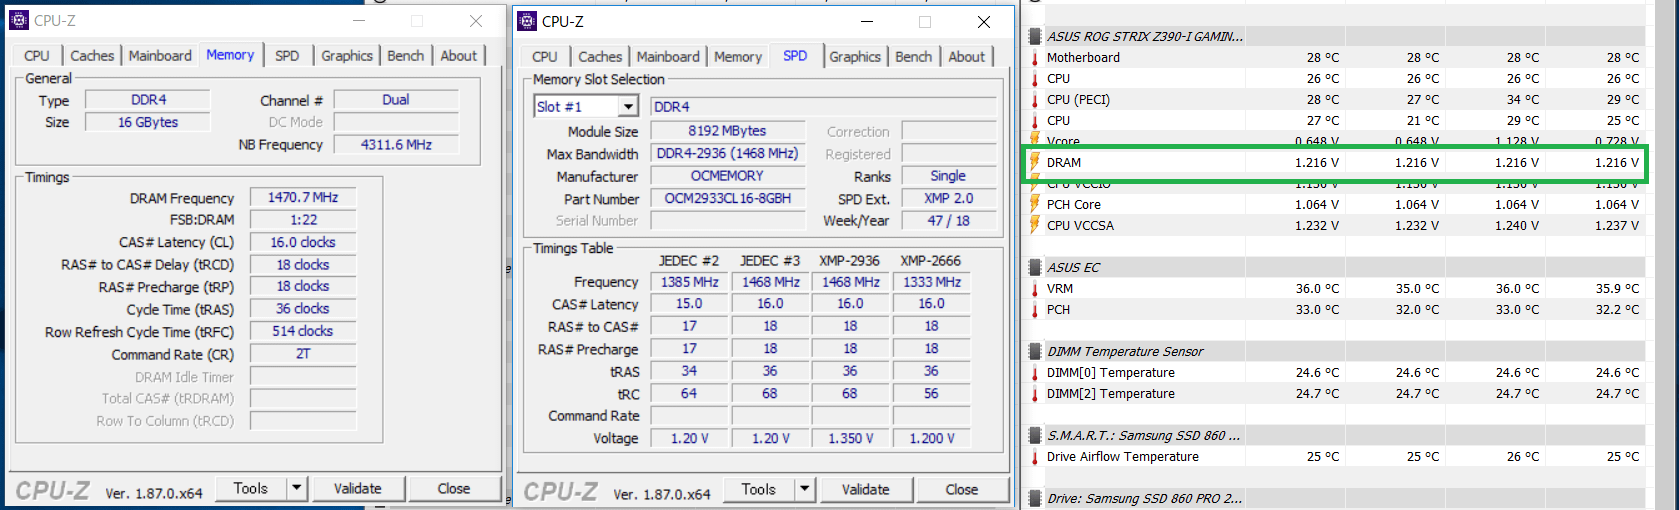Click the thermometer icon beside DIMM[2] Temperature
This screenshot has width=1679, height=510.
(1035, 394)
